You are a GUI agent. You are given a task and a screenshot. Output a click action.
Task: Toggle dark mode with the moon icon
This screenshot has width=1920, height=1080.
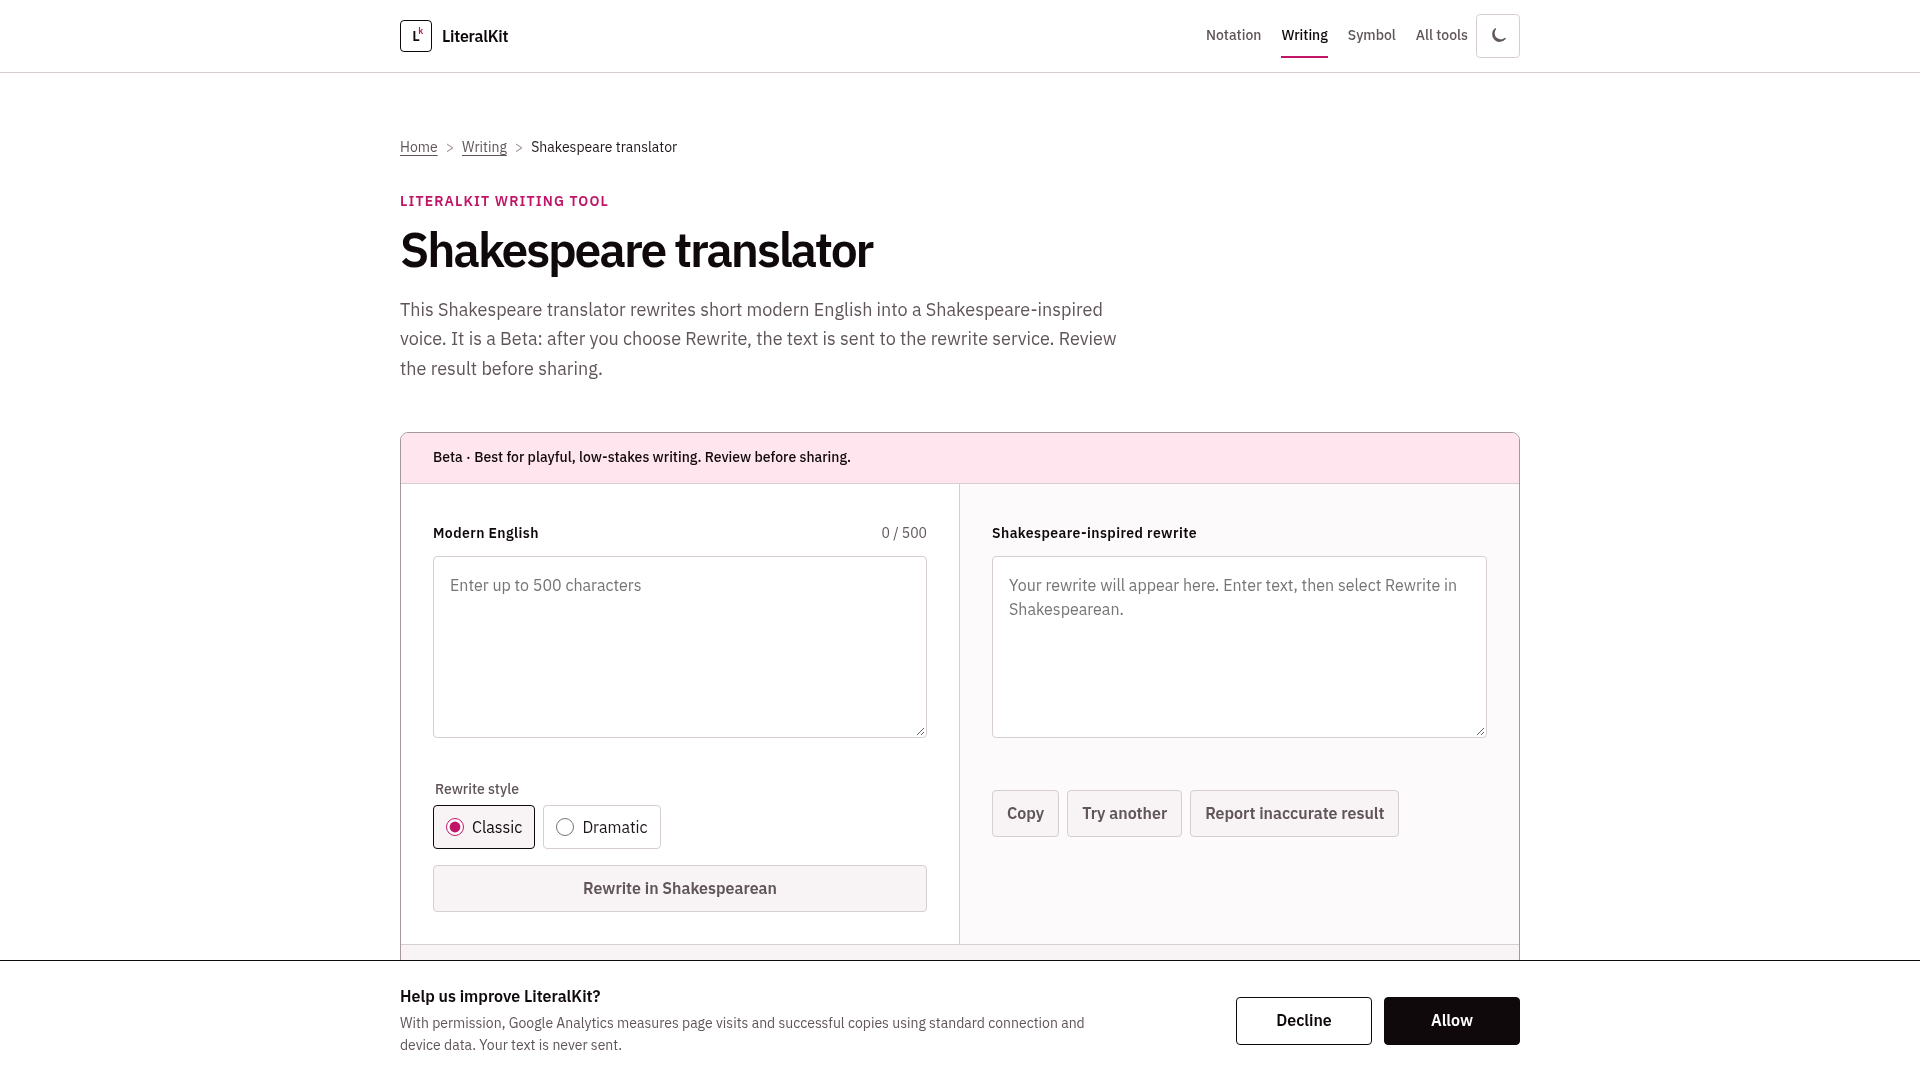point(1498,36)
